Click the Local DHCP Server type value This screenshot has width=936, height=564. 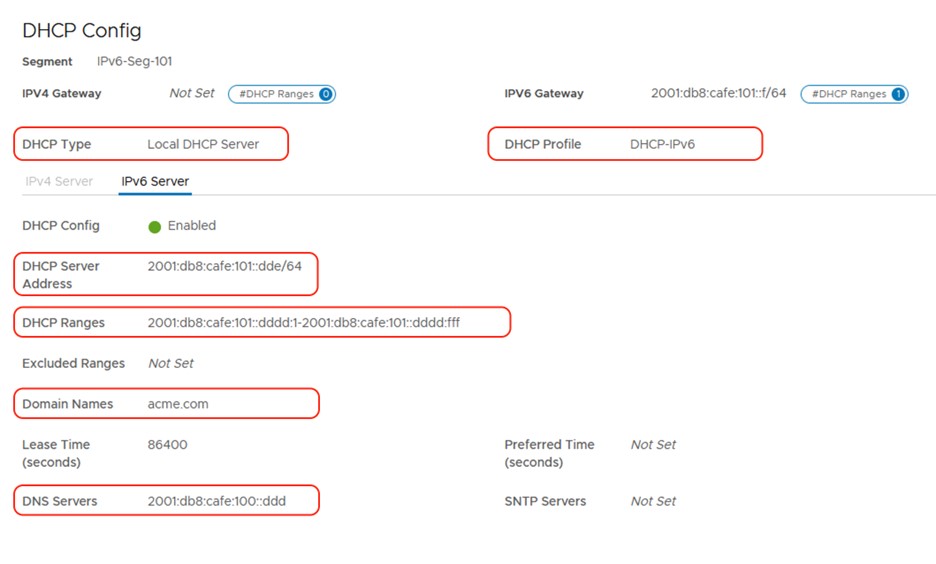(203, 144)
